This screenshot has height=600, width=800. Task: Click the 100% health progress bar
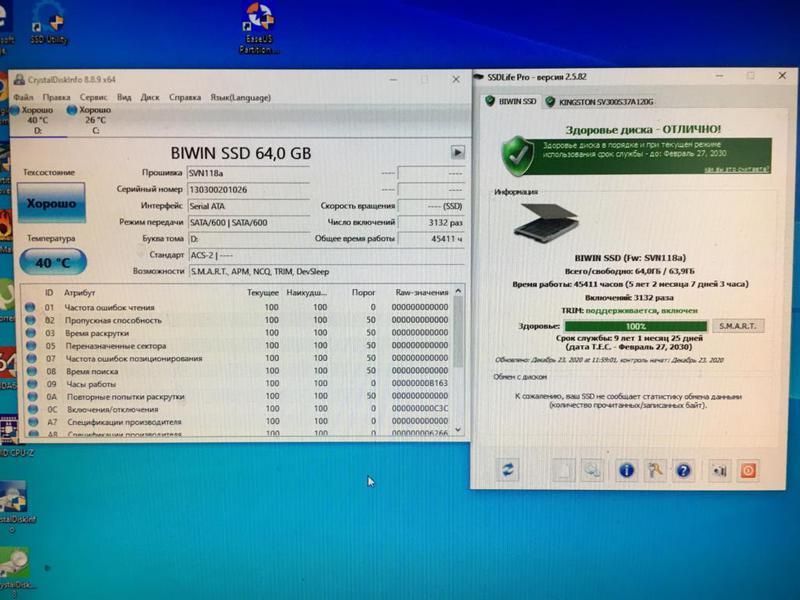(634, 326)
